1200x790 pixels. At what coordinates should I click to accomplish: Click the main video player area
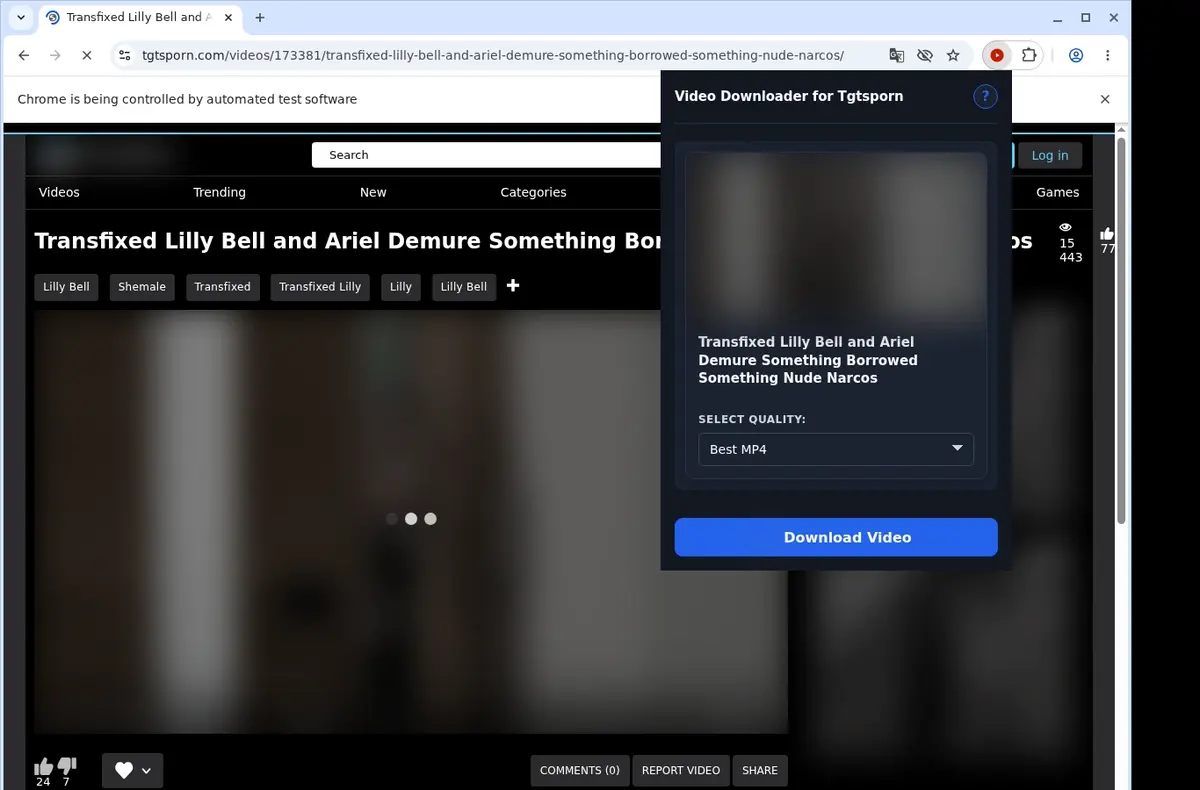(411, 520)
